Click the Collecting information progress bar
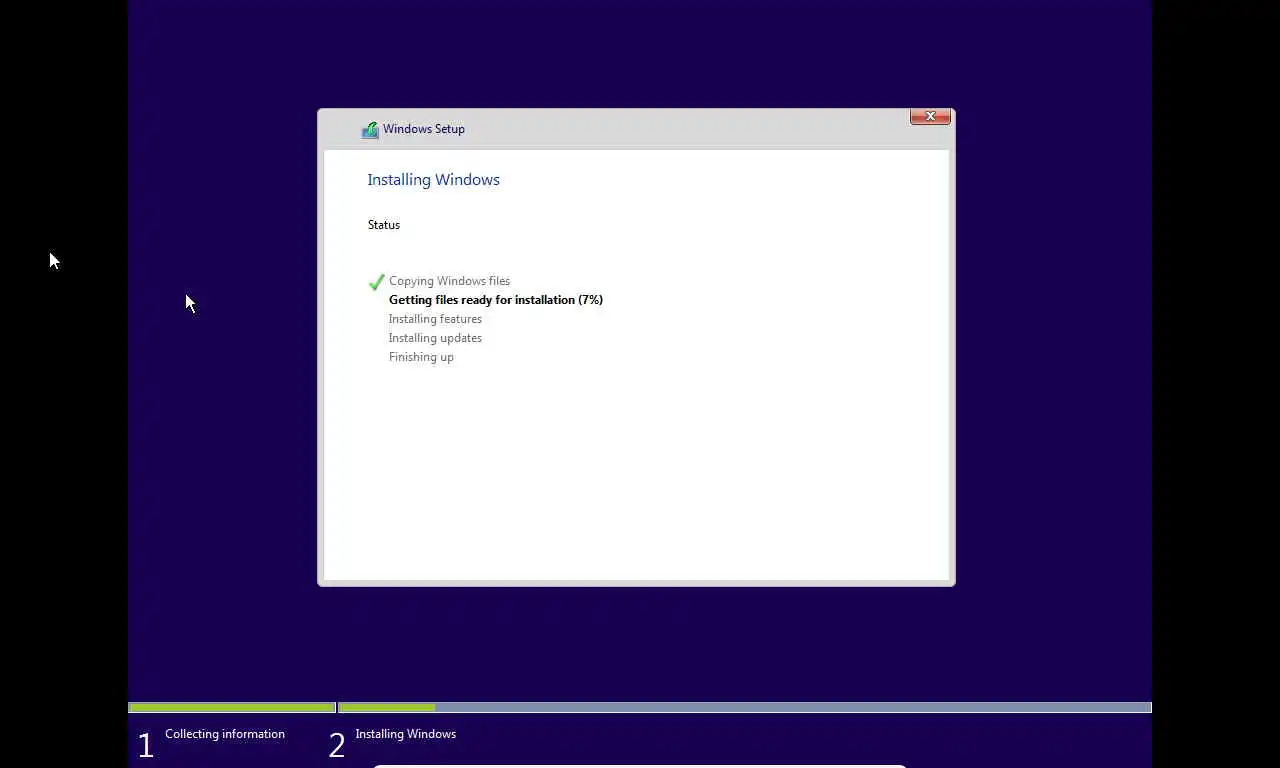The image size is (1280, 768). [232, 708]
